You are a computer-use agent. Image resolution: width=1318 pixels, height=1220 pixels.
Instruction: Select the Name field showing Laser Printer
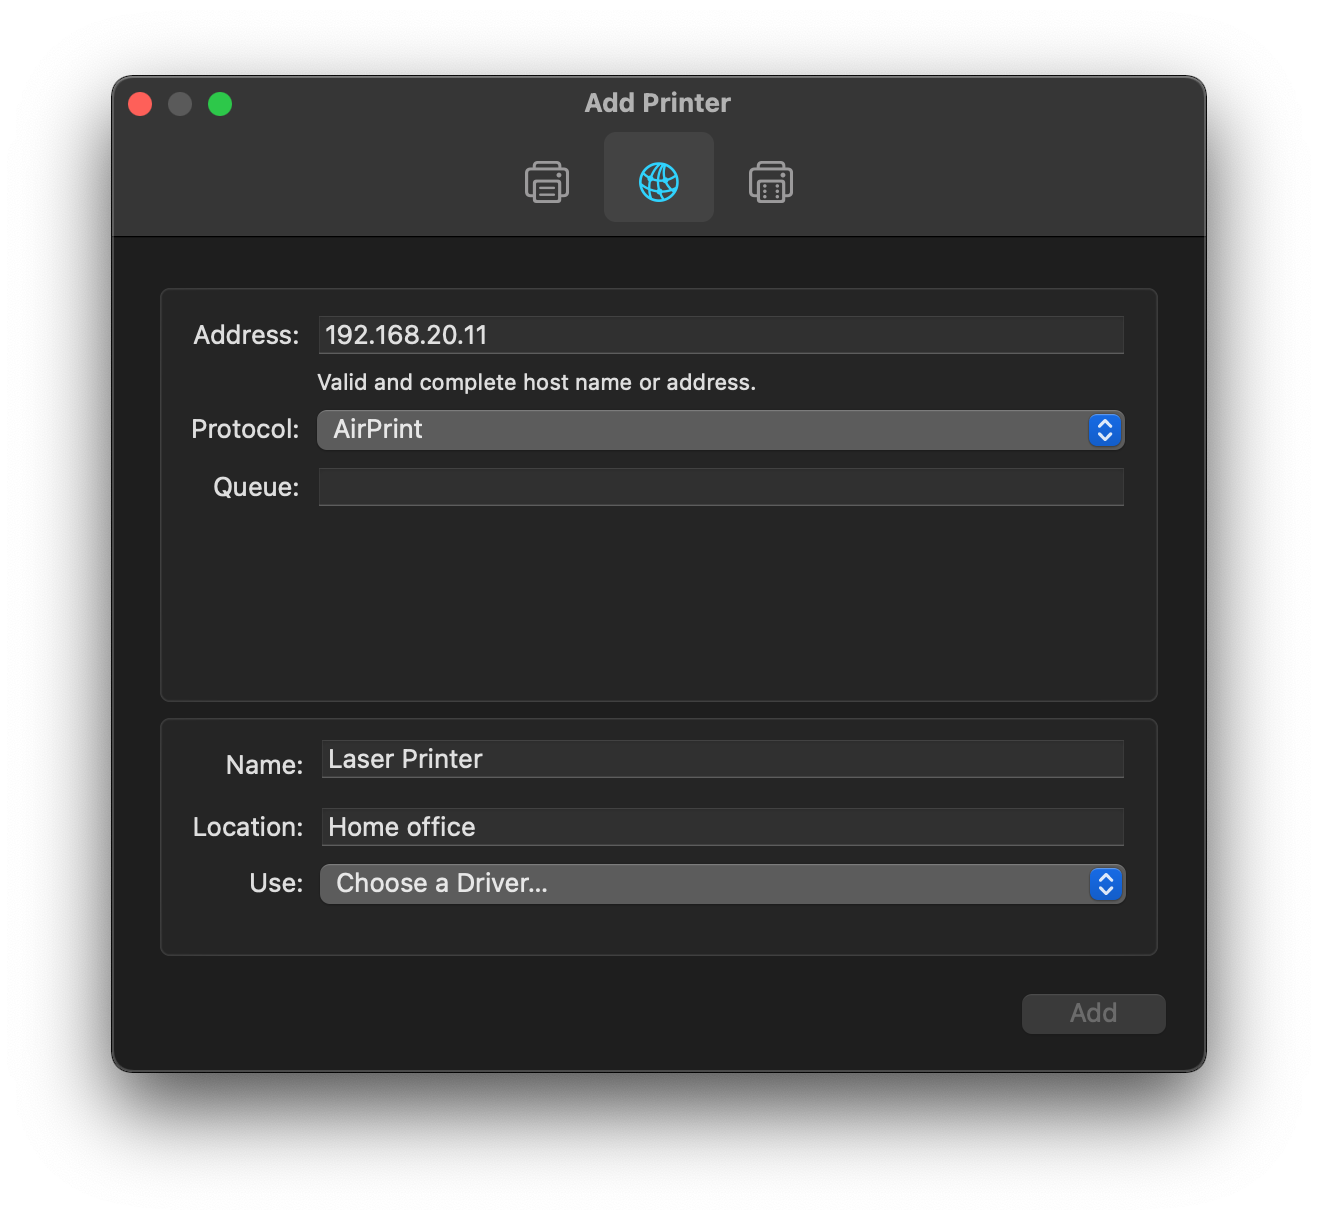[x=722, y=759]
